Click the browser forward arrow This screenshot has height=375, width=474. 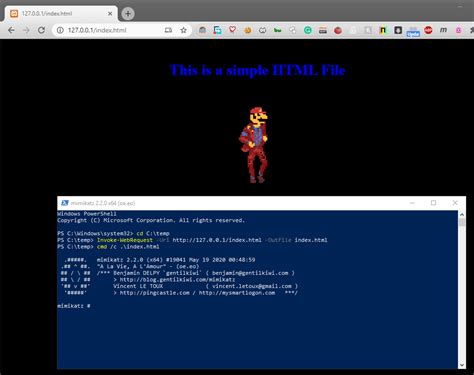tap(26, 30)
